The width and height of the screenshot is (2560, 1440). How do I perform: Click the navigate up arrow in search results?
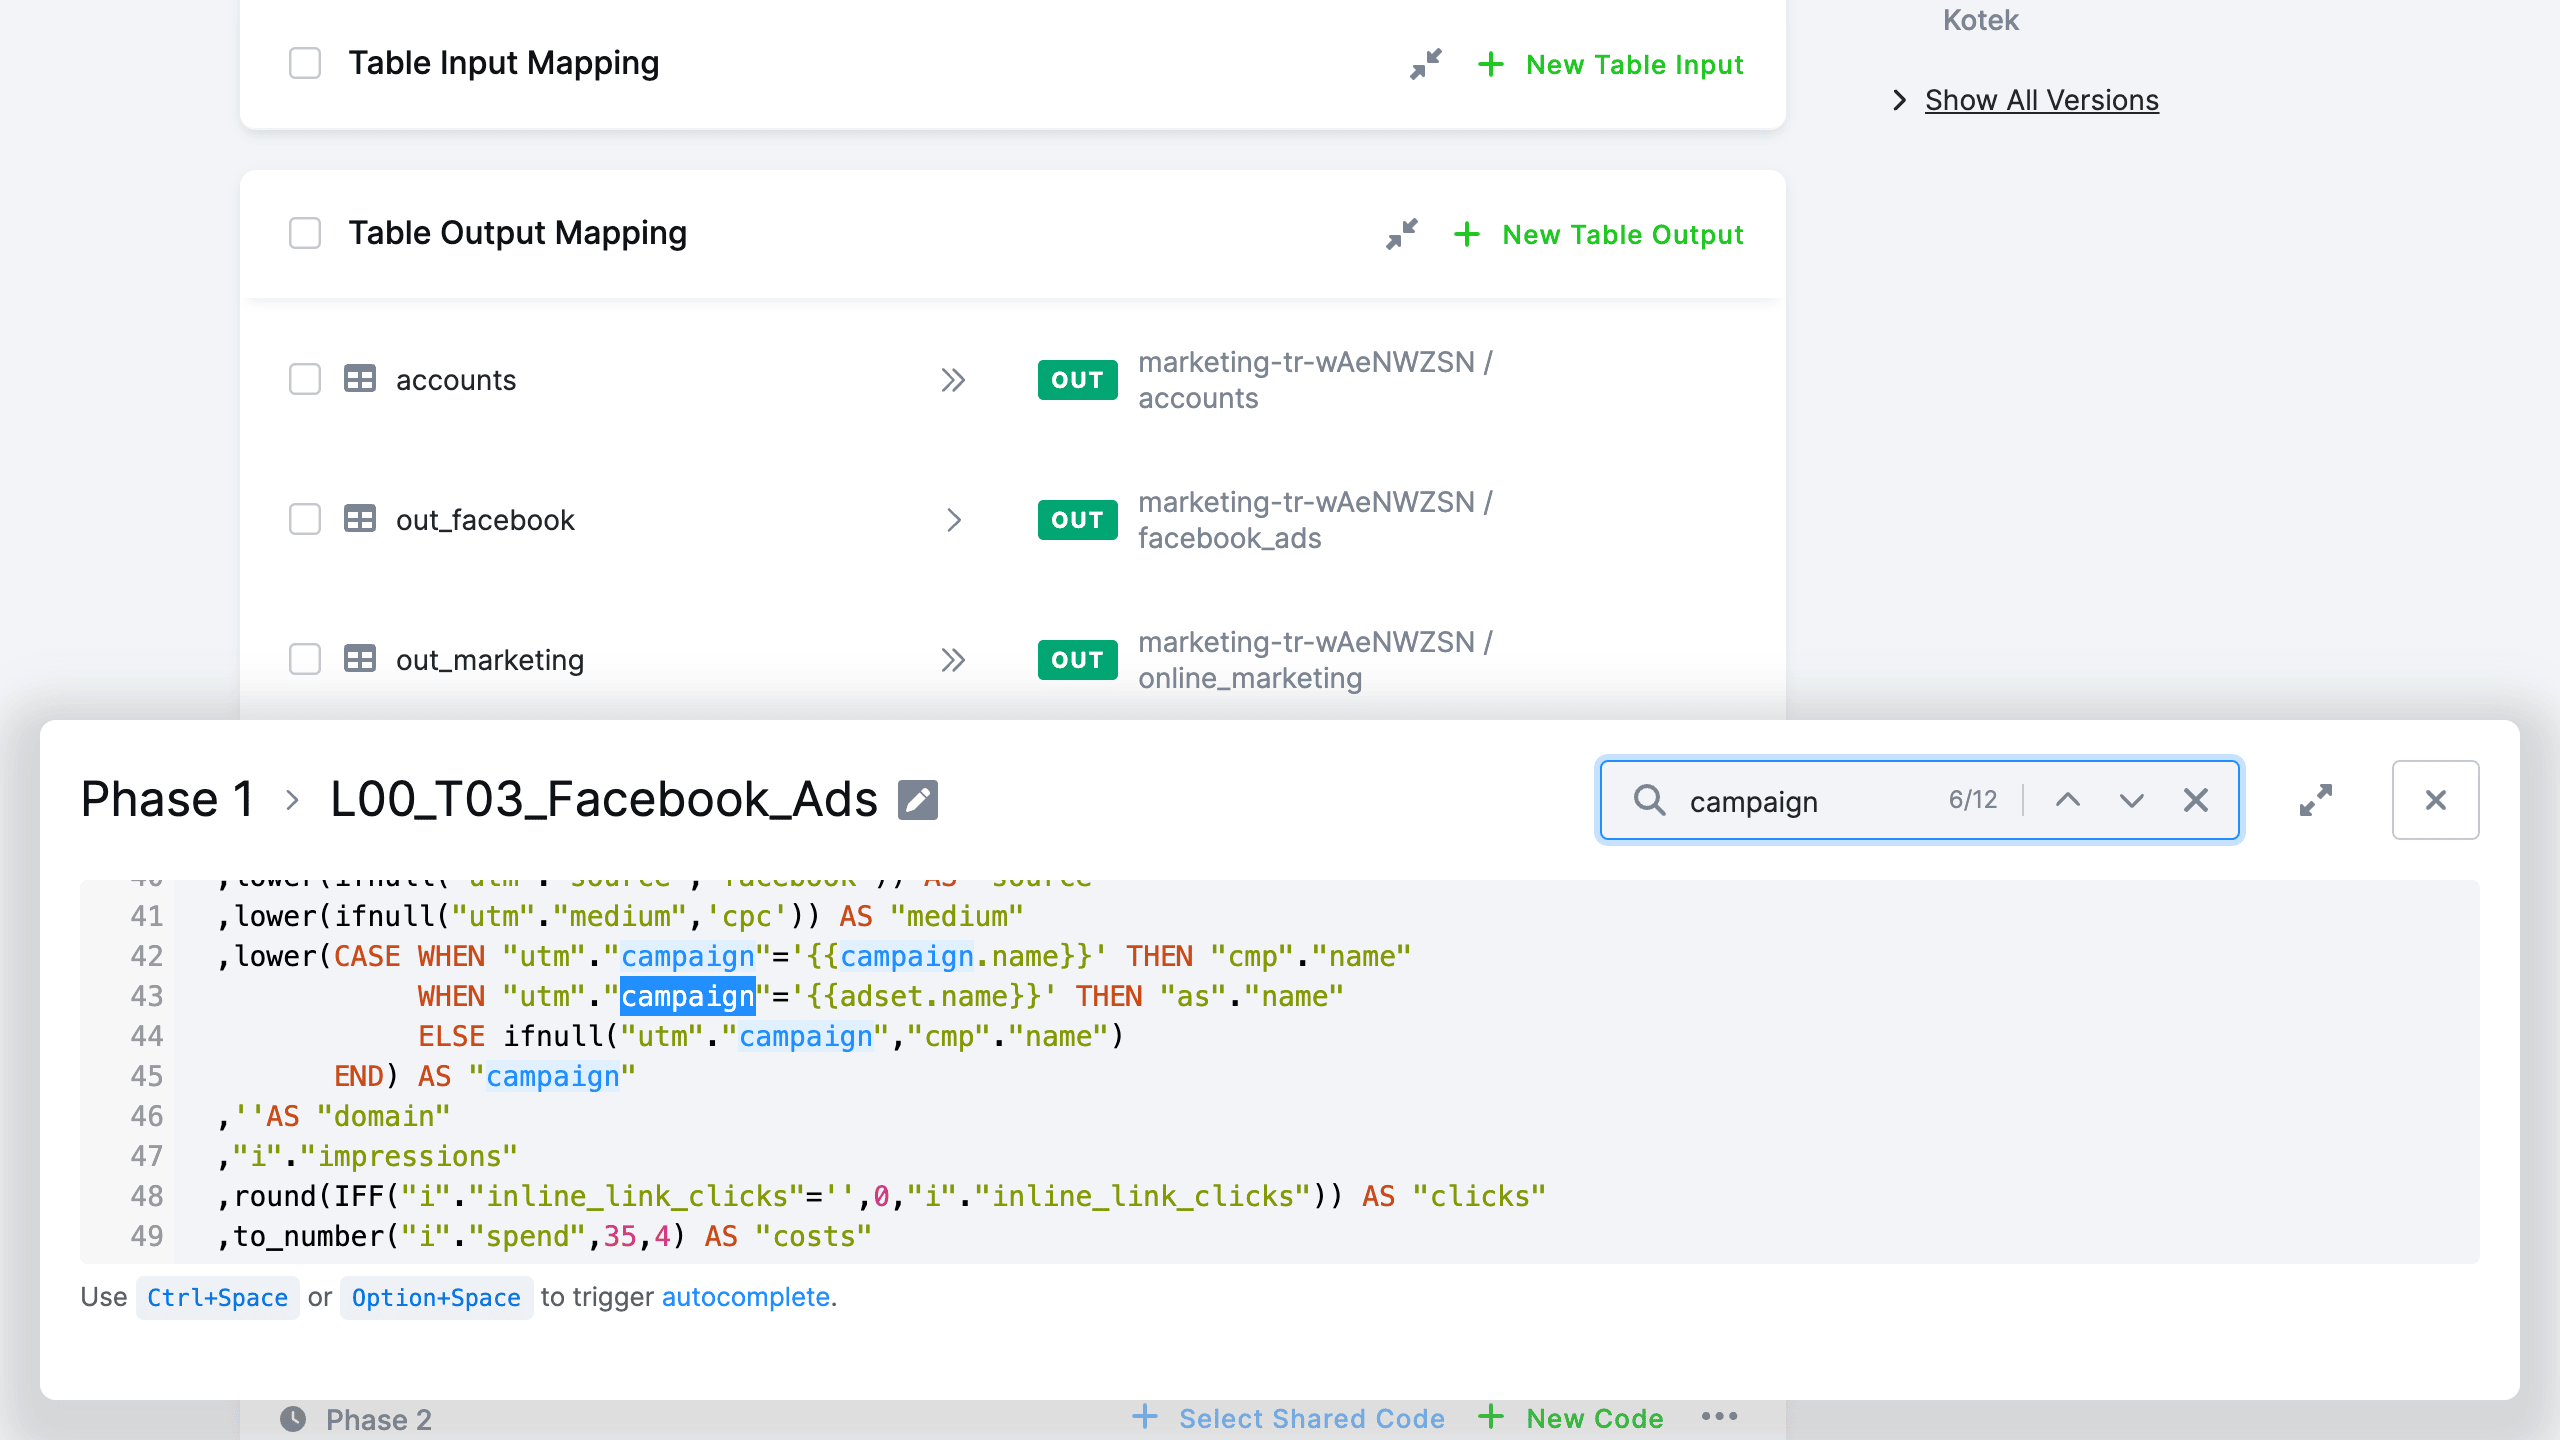pos(2068,800)
